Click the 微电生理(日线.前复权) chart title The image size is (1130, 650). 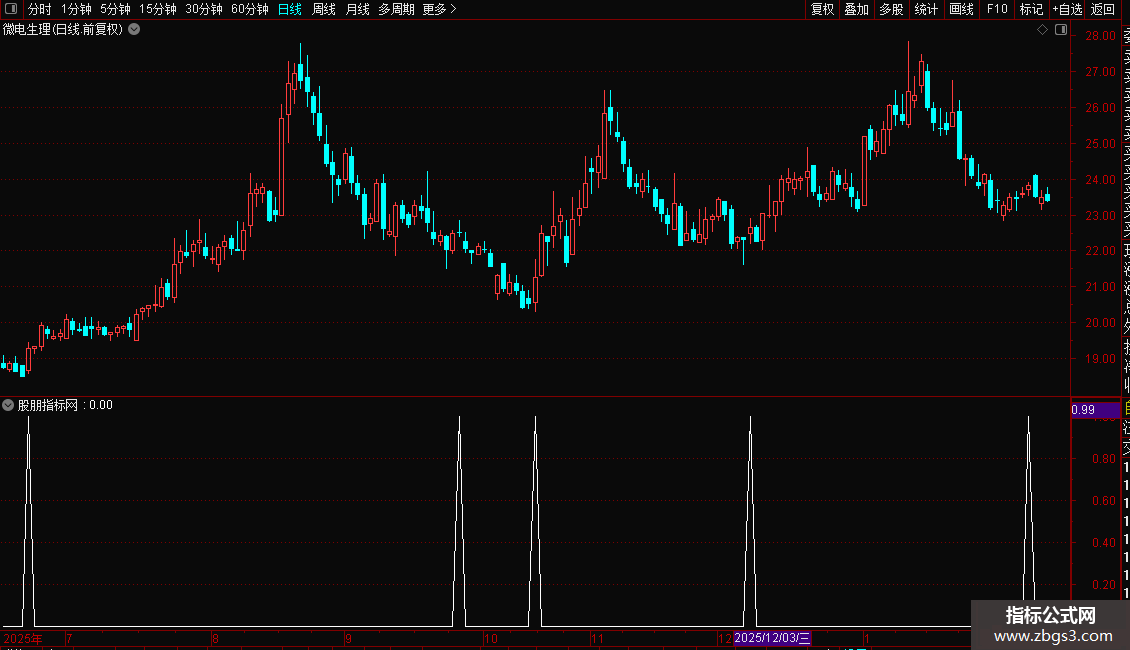click(63, 30)
